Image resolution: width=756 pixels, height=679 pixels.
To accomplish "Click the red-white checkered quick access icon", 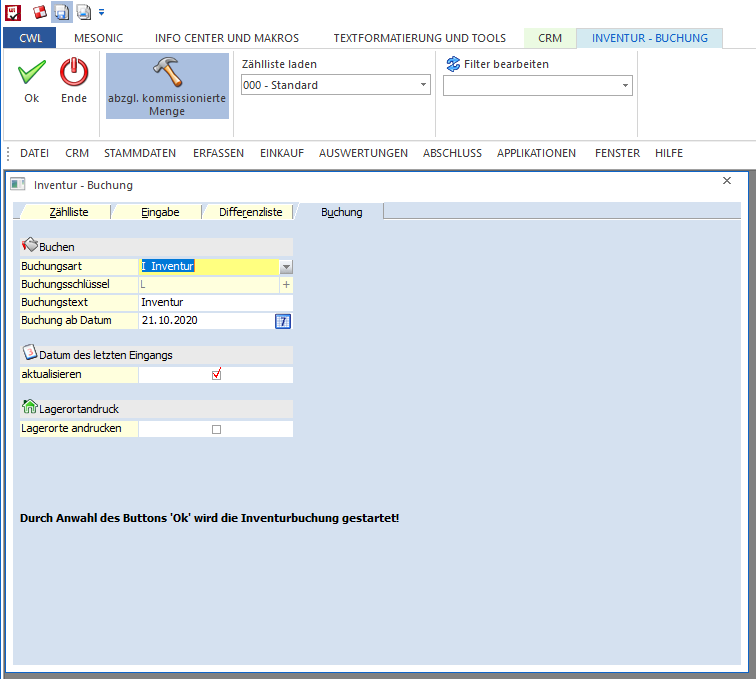I will 40,12.
